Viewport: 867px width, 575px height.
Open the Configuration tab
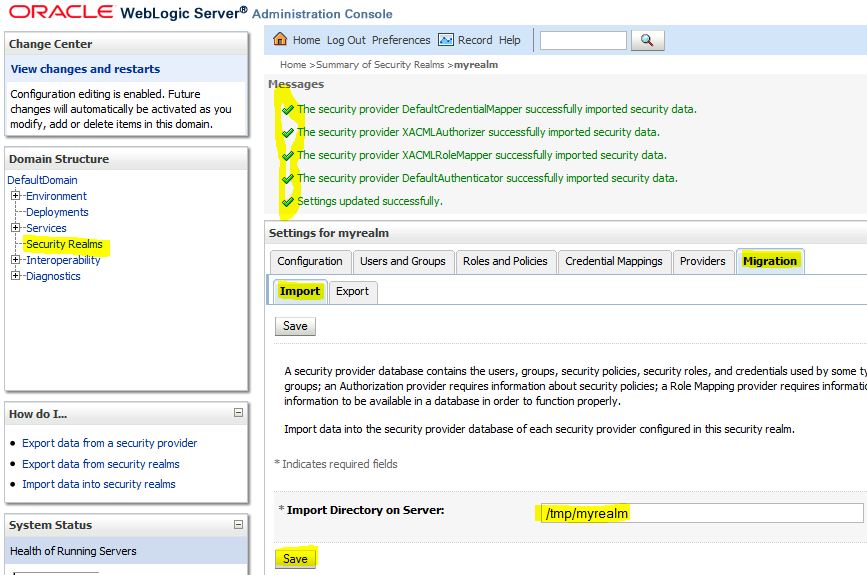(310, 261)
